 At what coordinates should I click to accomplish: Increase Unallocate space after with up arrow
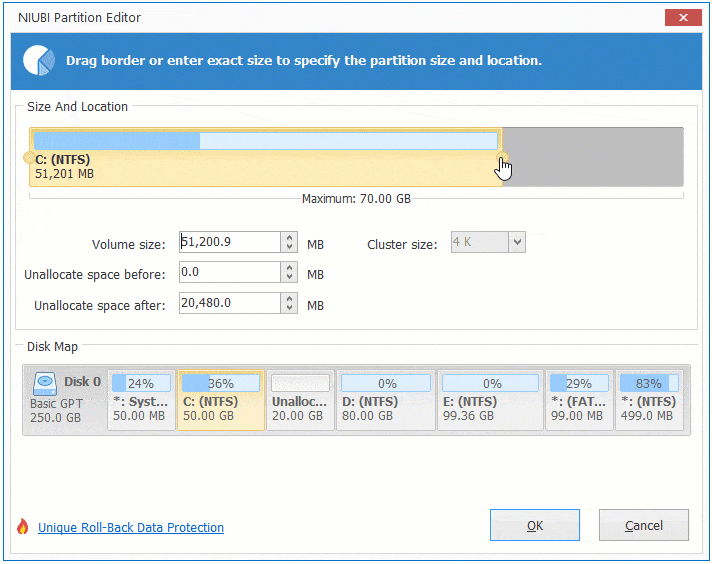coord(290,299)
